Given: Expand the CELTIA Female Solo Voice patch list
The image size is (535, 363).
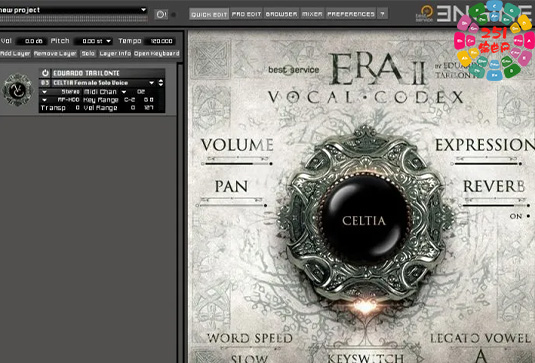Looking at the screenshot, I should [151, 83].
